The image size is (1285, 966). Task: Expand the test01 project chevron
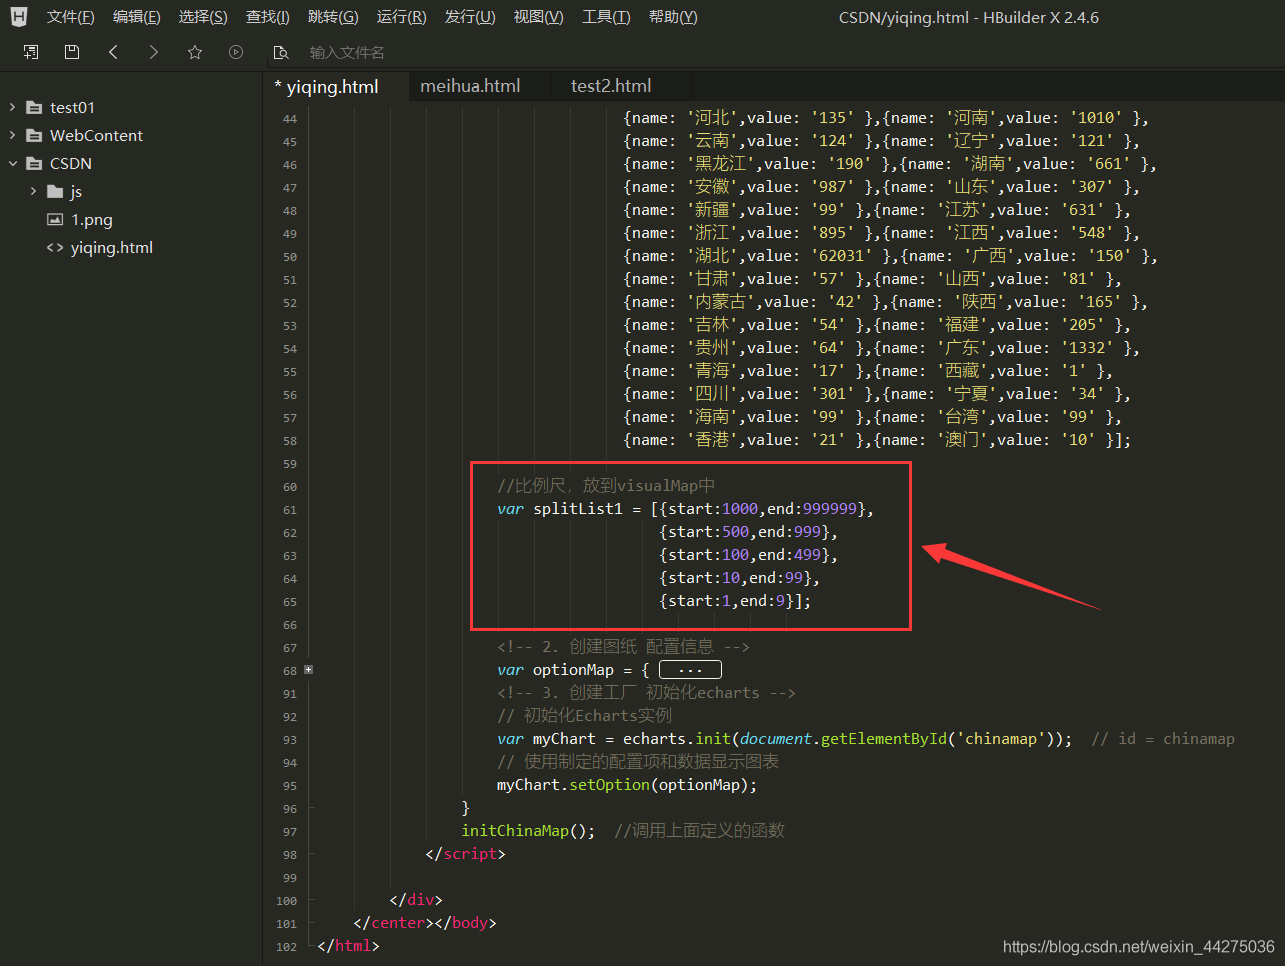[12, 107]
